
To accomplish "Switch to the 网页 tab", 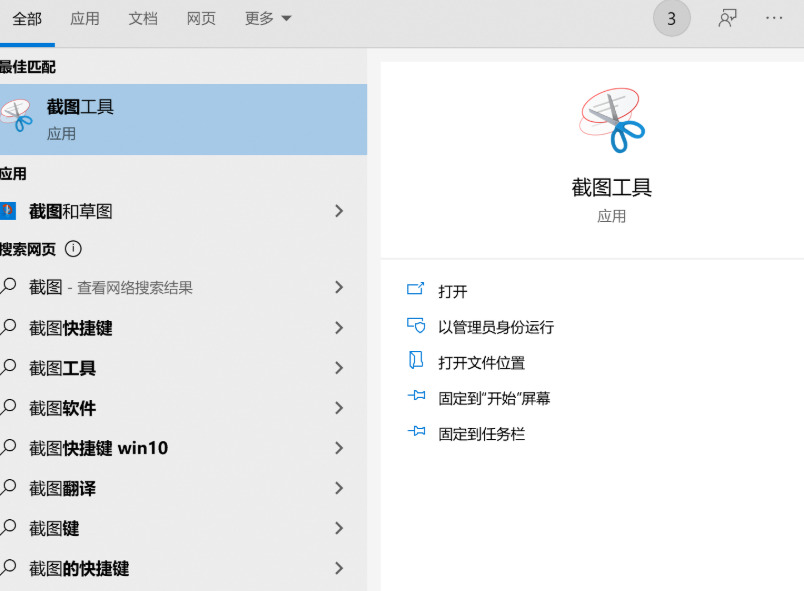I will [201, 19].
